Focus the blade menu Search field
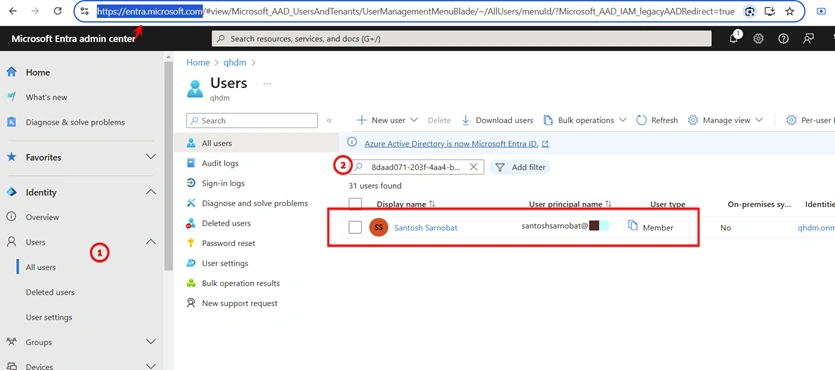Viewport: 835px width, 370px height. click(252, 121)
